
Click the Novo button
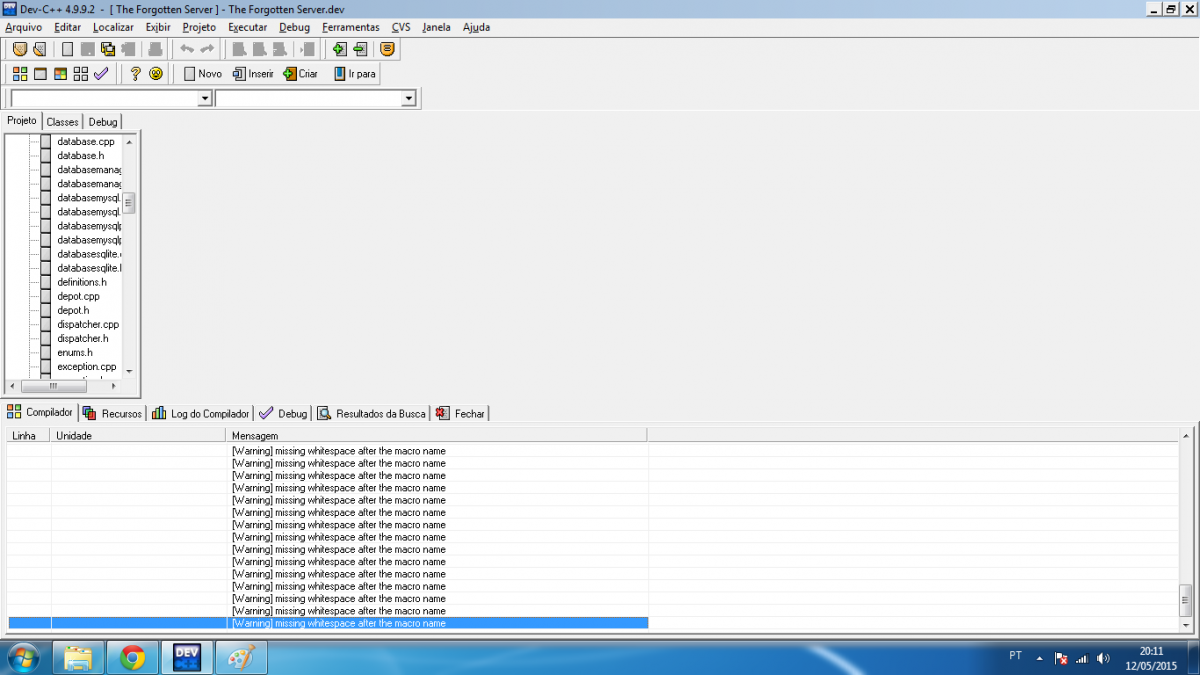click(202, 74)
